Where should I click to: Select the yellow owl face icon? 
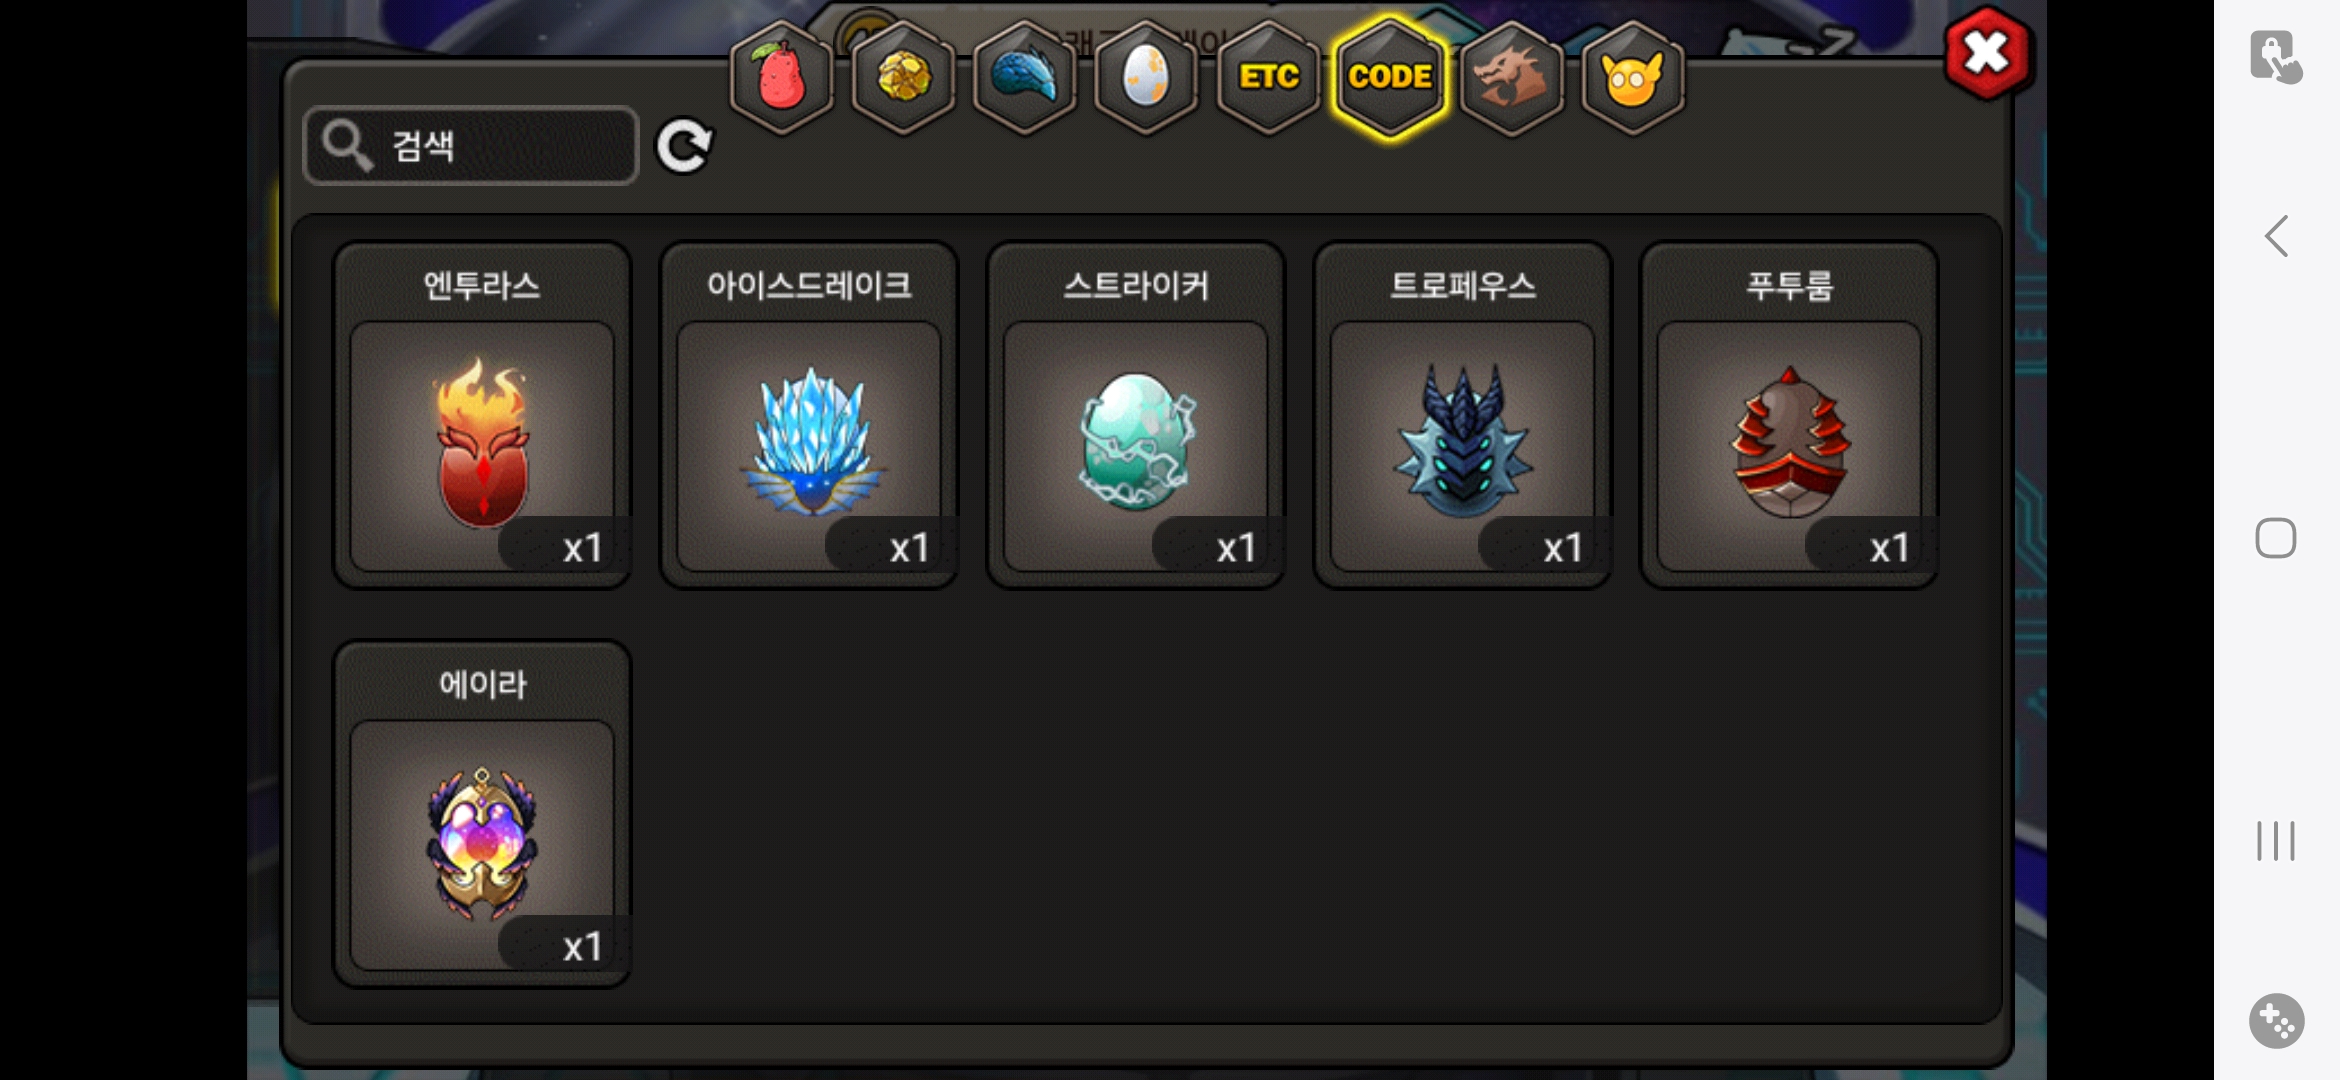coord(1633,77)
